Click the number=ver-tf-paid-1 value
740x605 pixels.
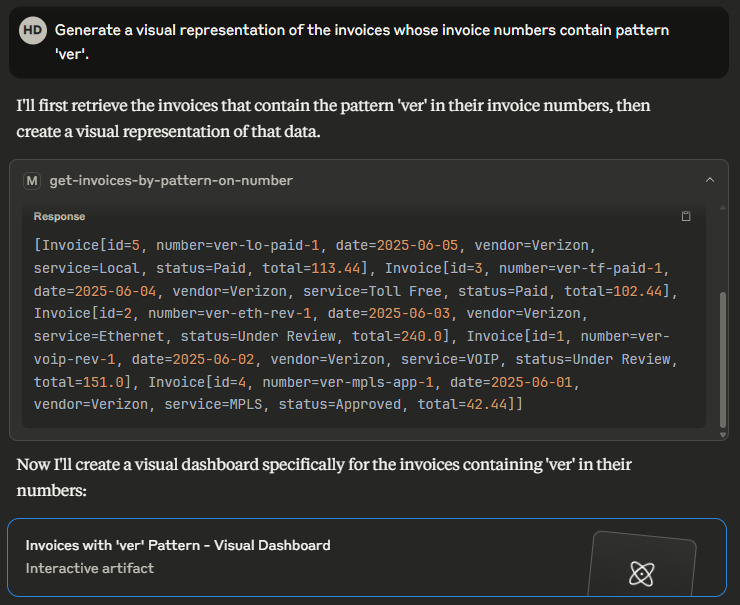click(580, 268)
